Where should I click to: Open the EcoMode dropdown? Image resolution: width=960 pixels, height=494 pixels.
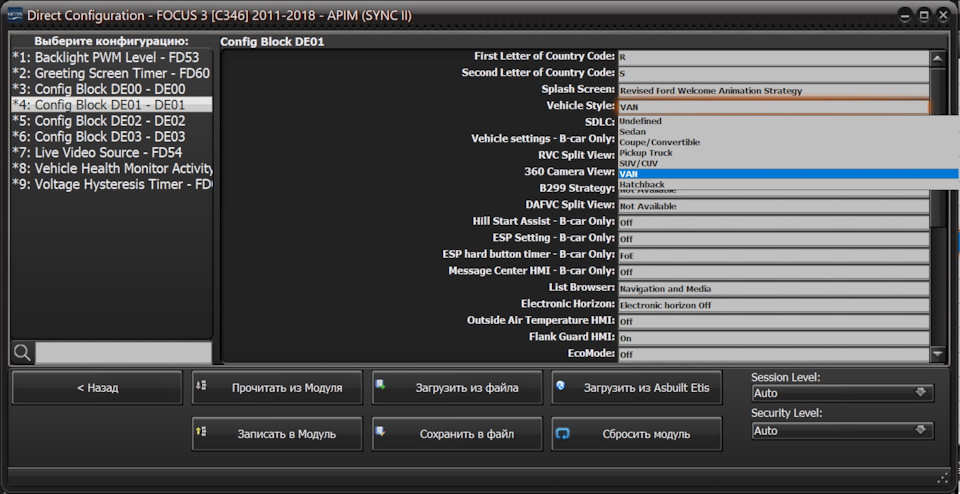click(774, 355)
